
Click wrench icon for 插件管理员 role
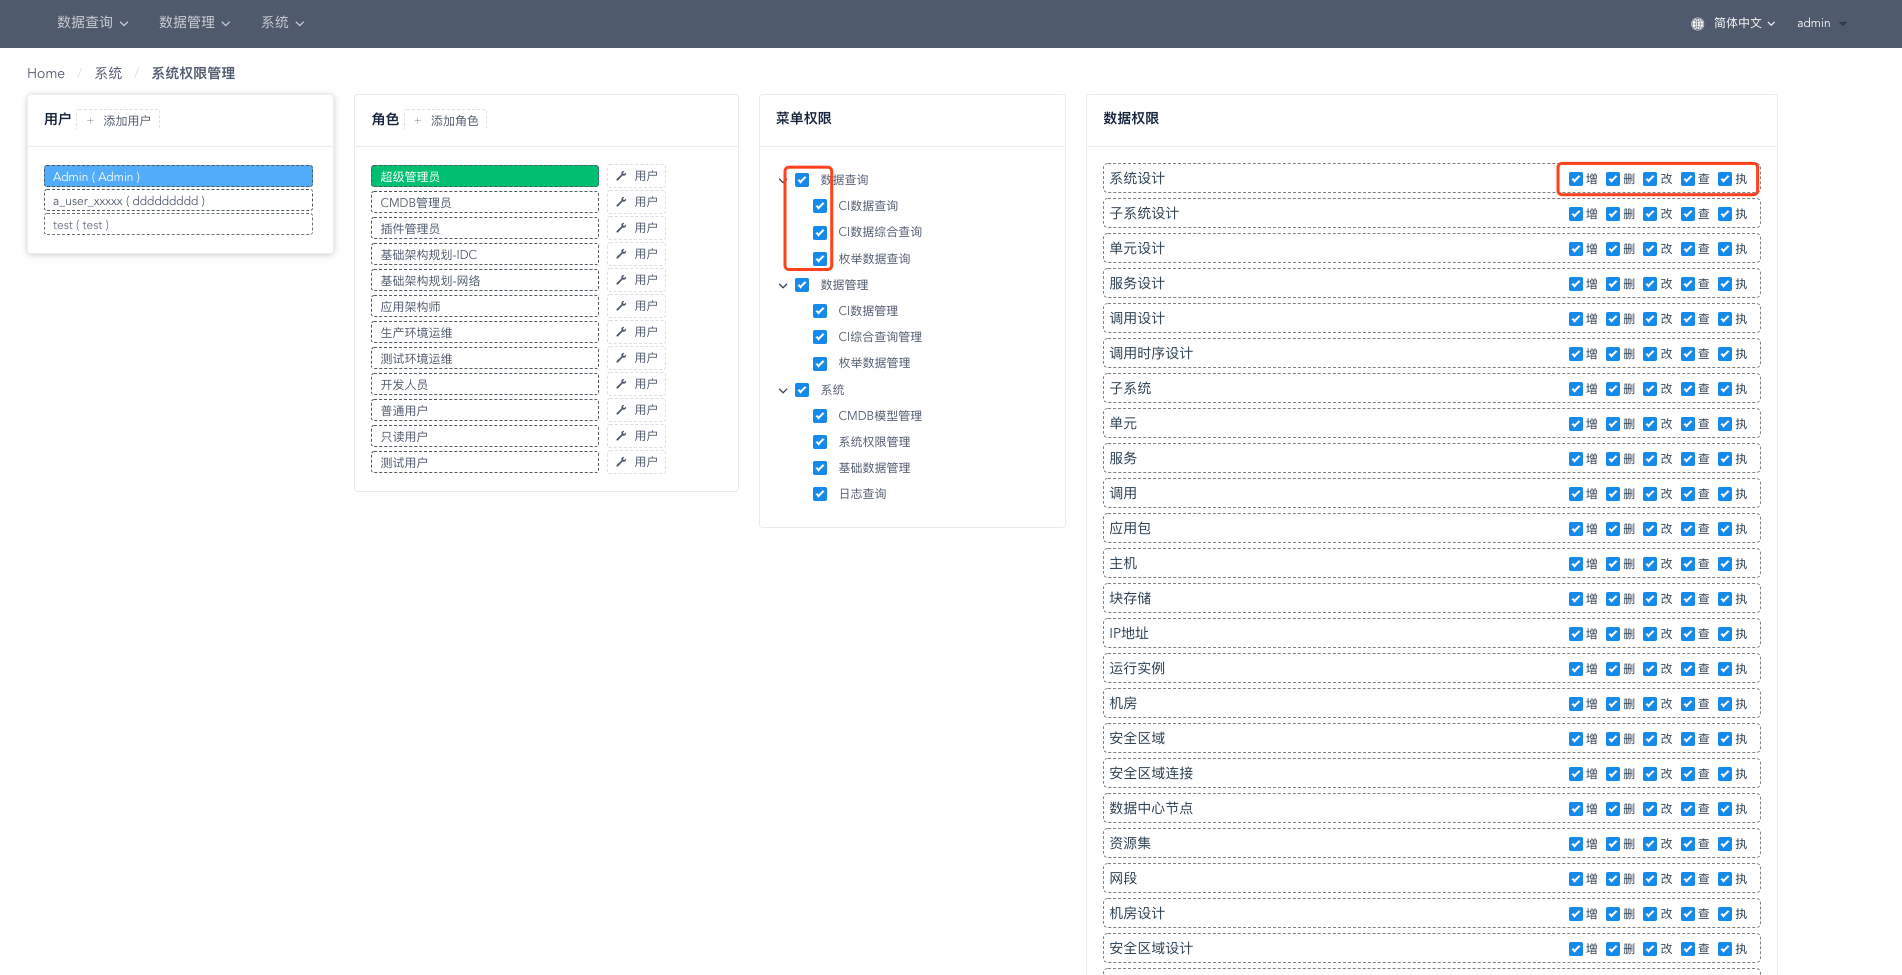tap(621, 228)
